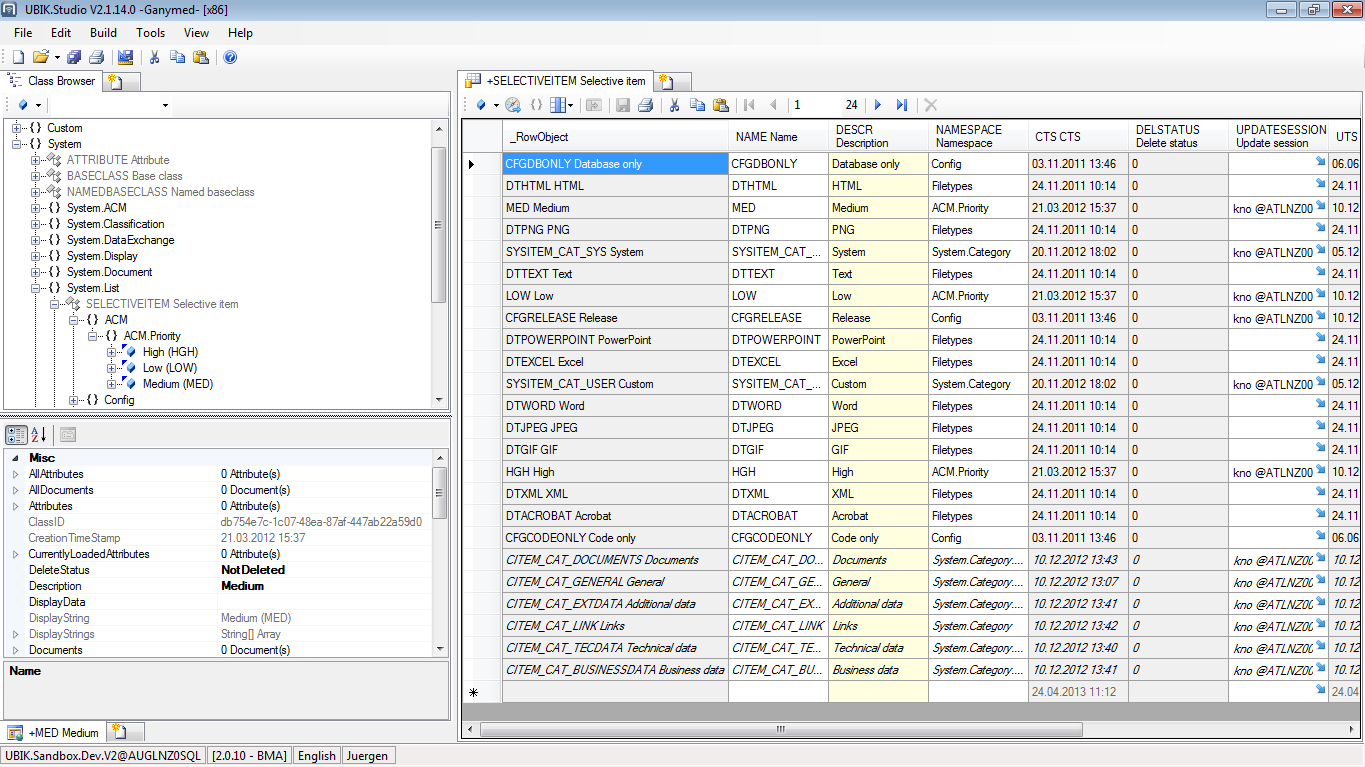Click the cut scissors icon in the grid toolbar
The height and width of the screenshot is (767, 1365).
click(x=674, y=105)
